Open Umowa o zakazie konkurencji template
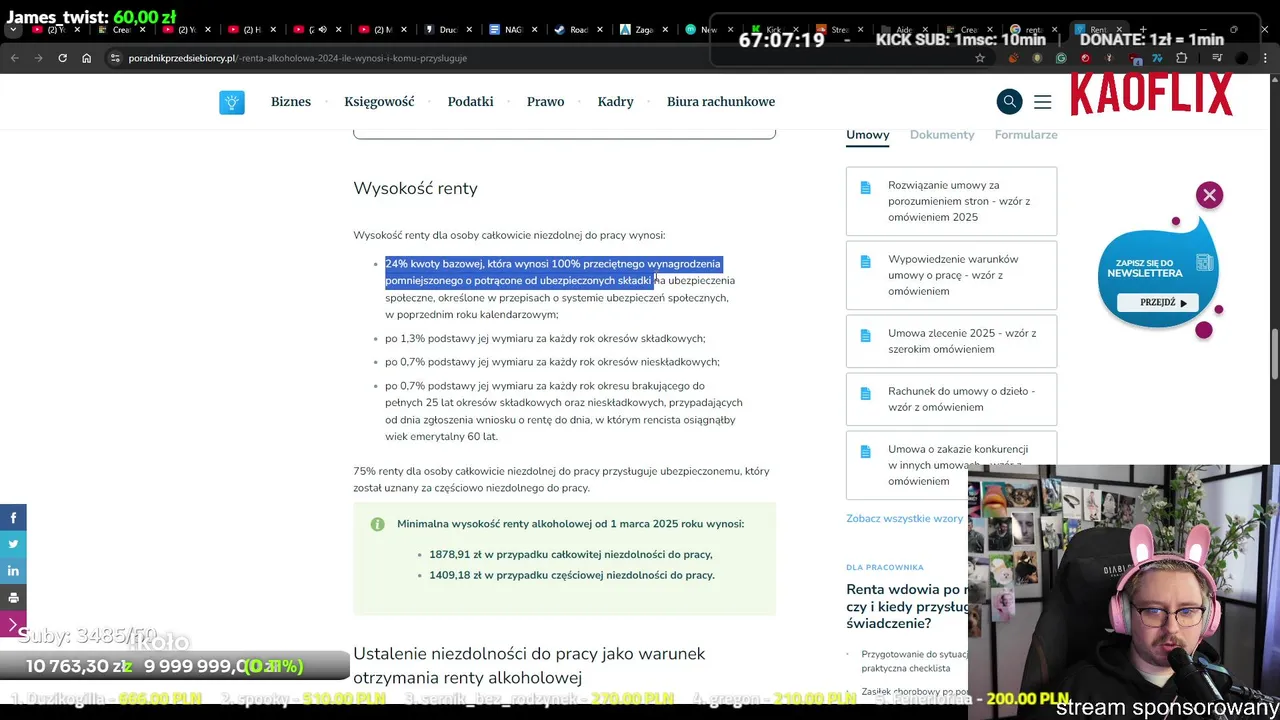This screenshot has height=720, width=1280. pos(951,465)
